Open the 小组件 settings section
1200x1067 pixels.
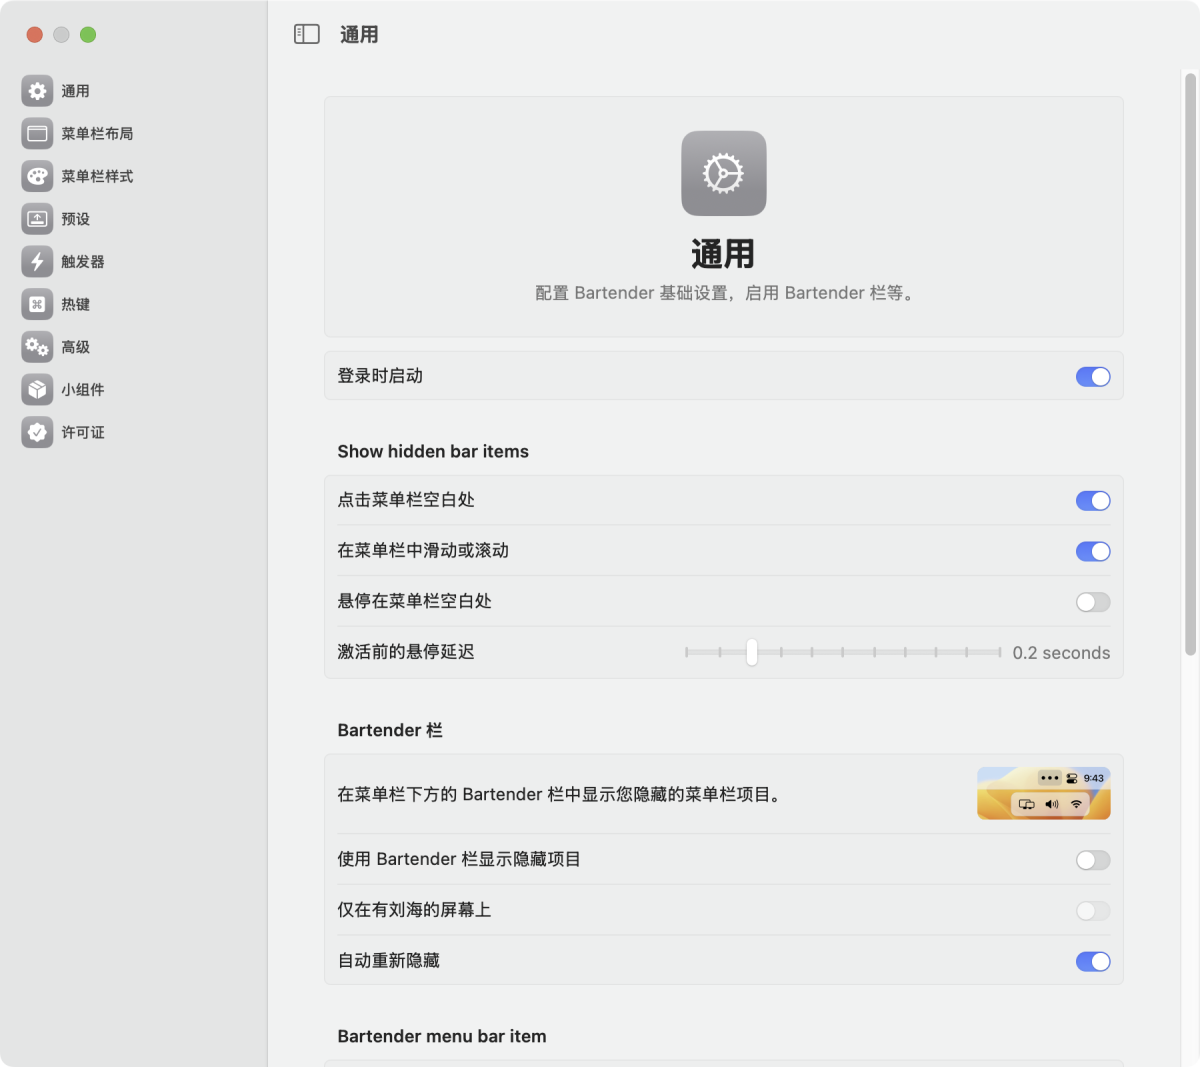[36, 390]
